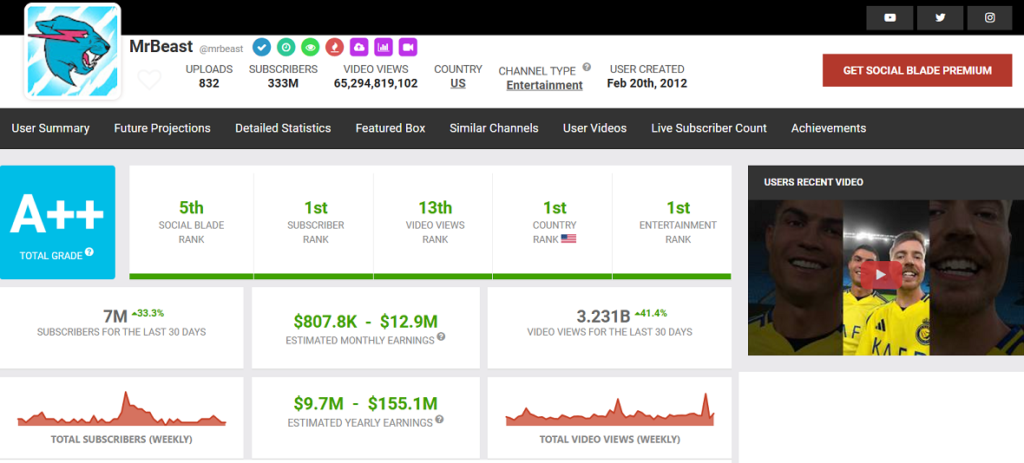Click the A++ total grade tile
Screen dimensions: 1024x463
click(57, 222)
